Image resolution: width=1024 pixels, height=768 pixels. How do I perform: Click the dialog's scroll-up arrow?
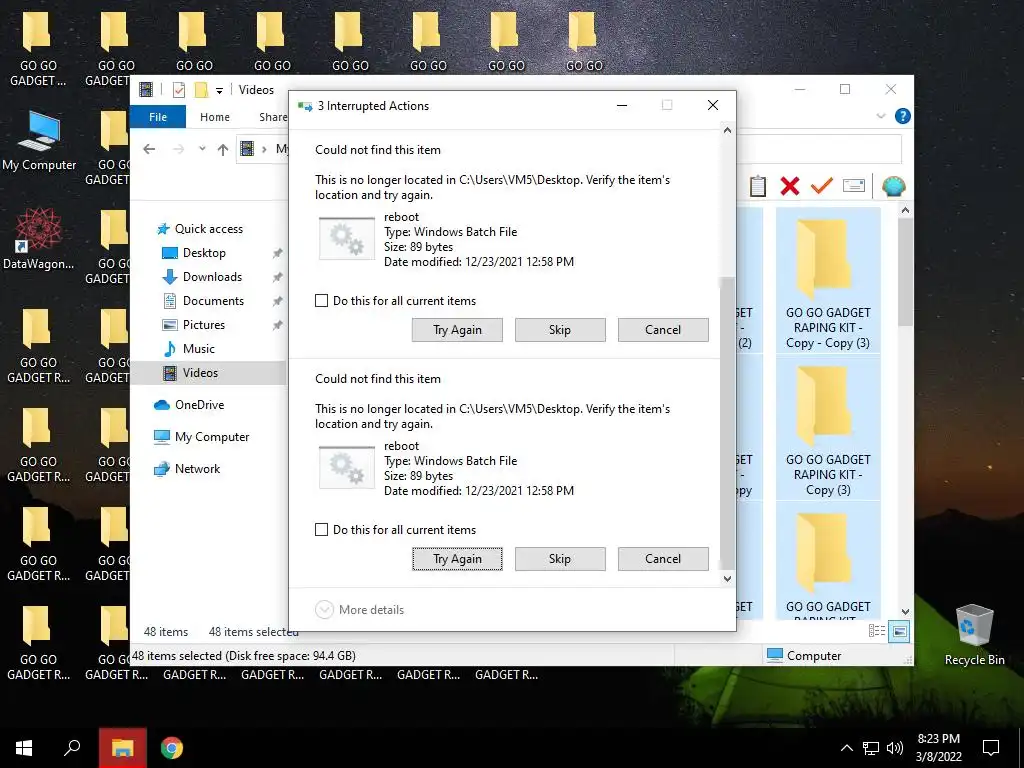[x=728, y=131]
